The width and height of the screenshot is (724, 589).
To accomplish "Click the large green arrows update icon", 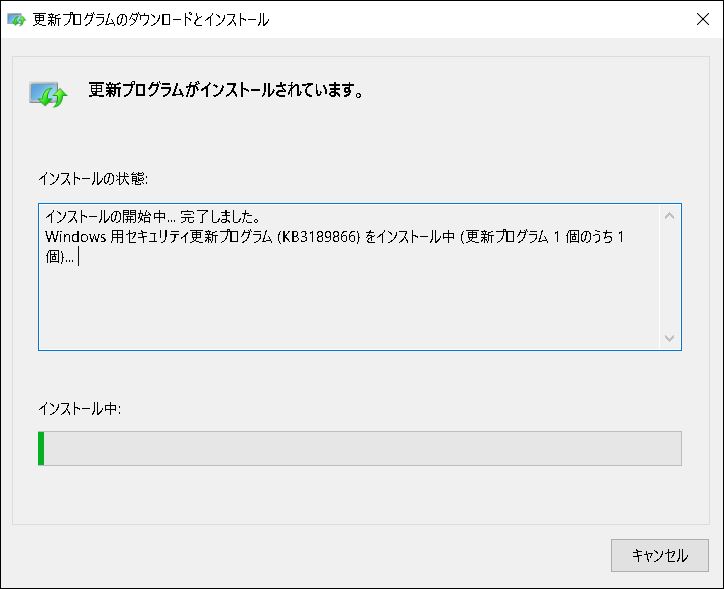I will pyautogui.click(x=48, y=94).
